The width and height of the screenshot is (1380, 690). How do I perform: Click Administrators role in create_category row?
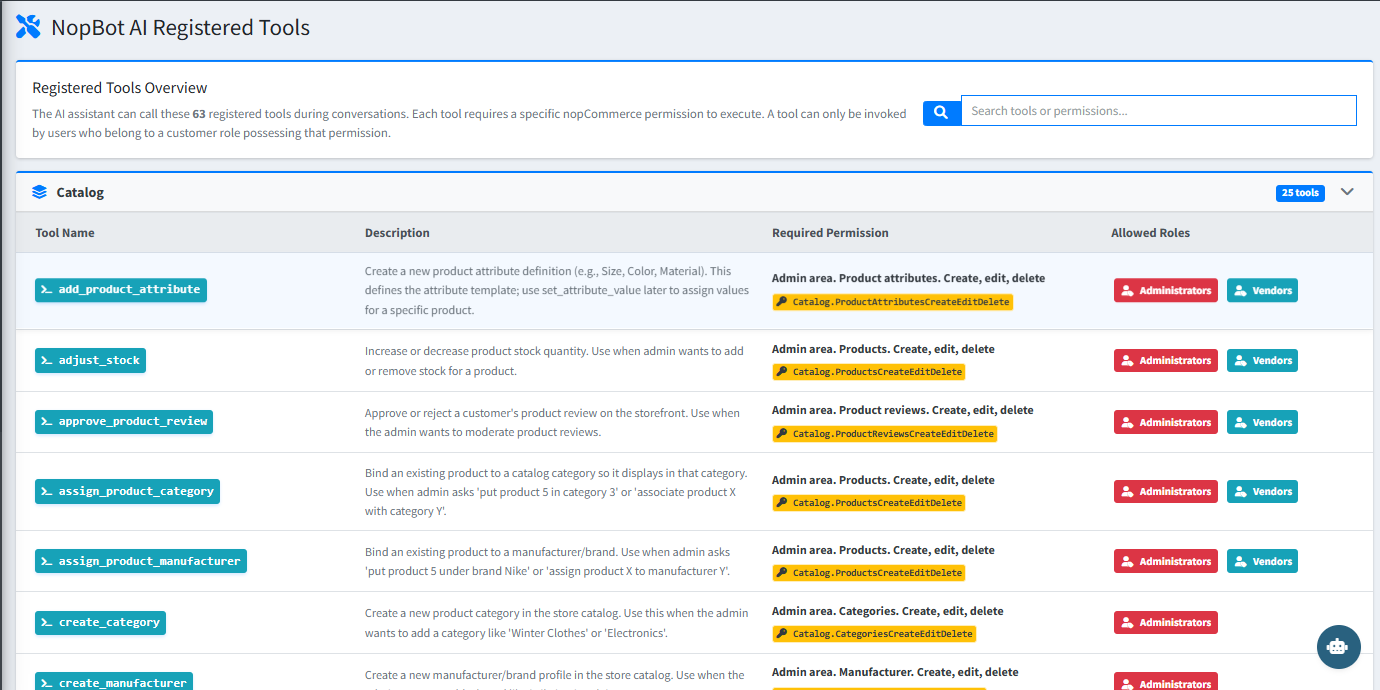point(1166,622)
